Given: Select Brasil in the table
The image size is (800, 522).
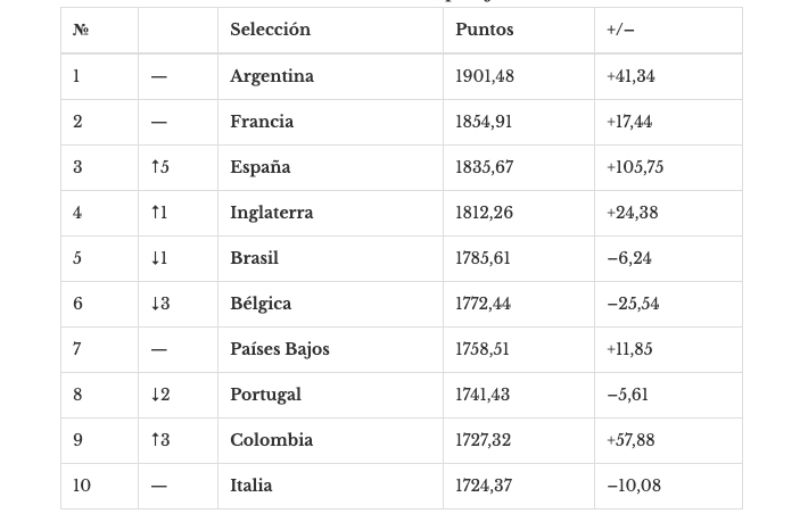Looking at the screenshot, I should (254, 258).
